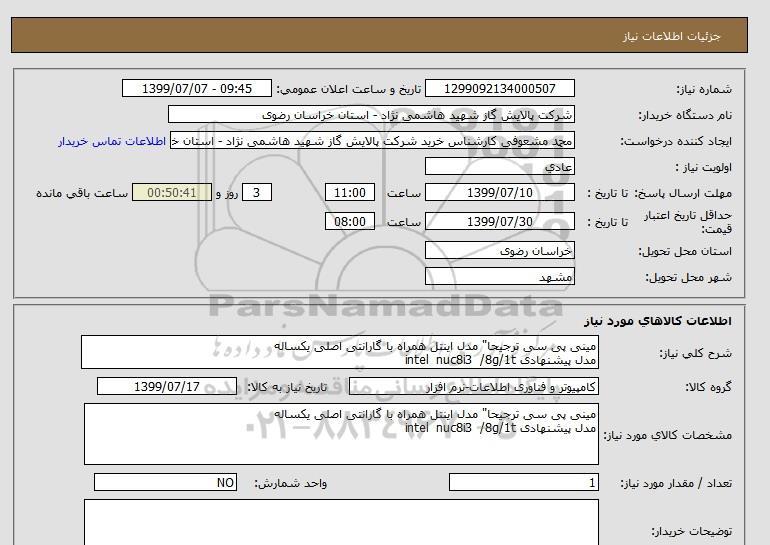Select the remaining days field showing 3
The height and width of the screenshot is (545, 770).
click(x=258, y=193)
